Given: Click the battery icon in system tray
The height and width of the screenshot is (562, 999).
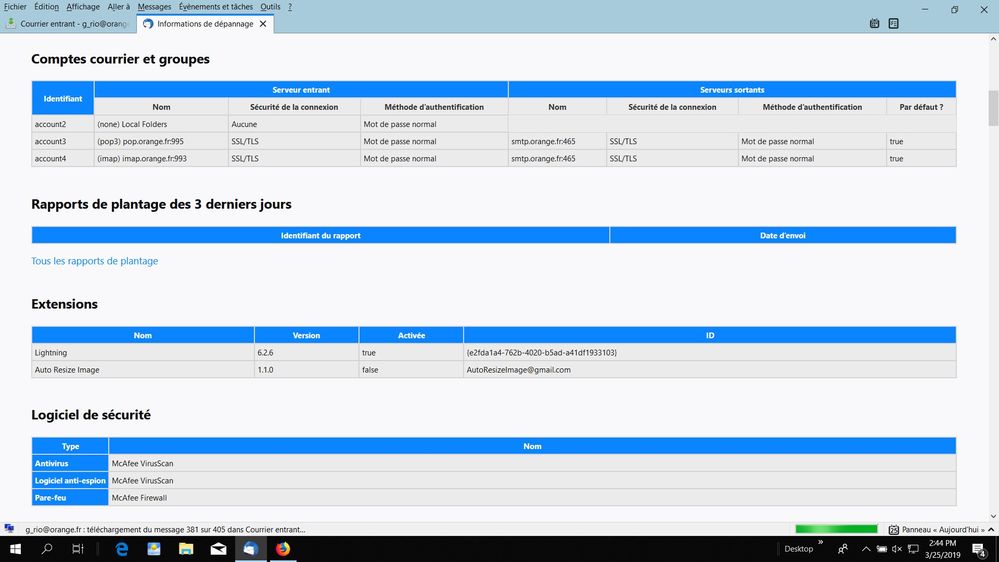Looking at the screenshot, I should 882,549.
